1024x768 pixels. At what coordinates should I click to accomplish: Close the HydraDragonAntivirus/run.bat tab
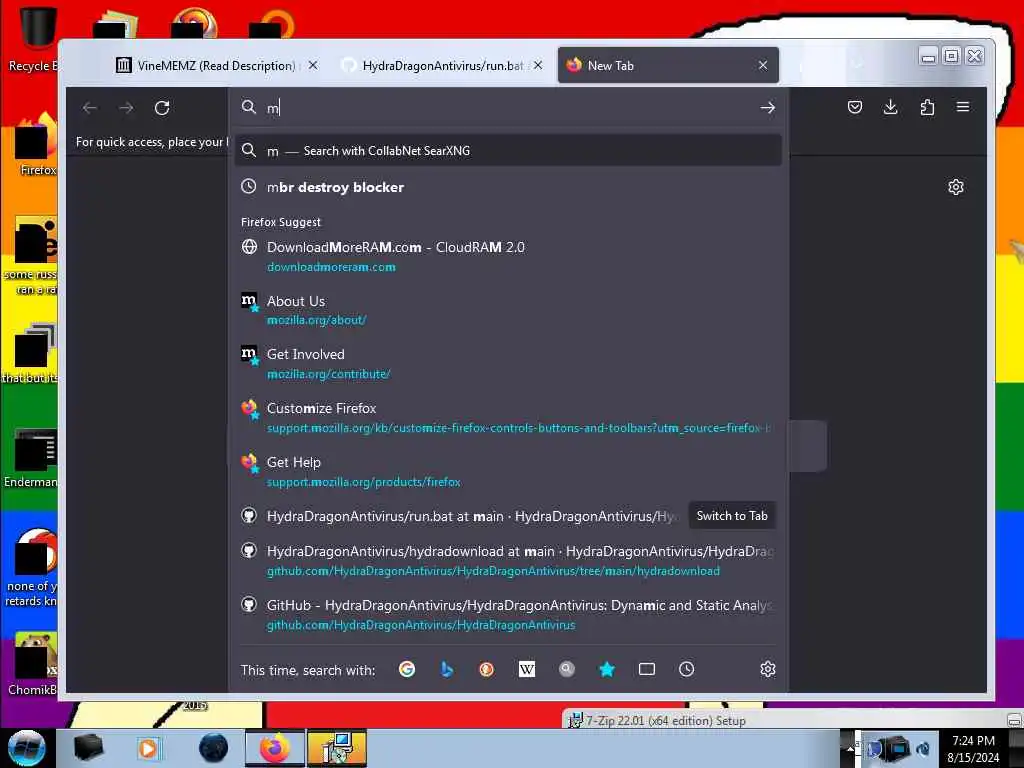click(x=537, y=65)
